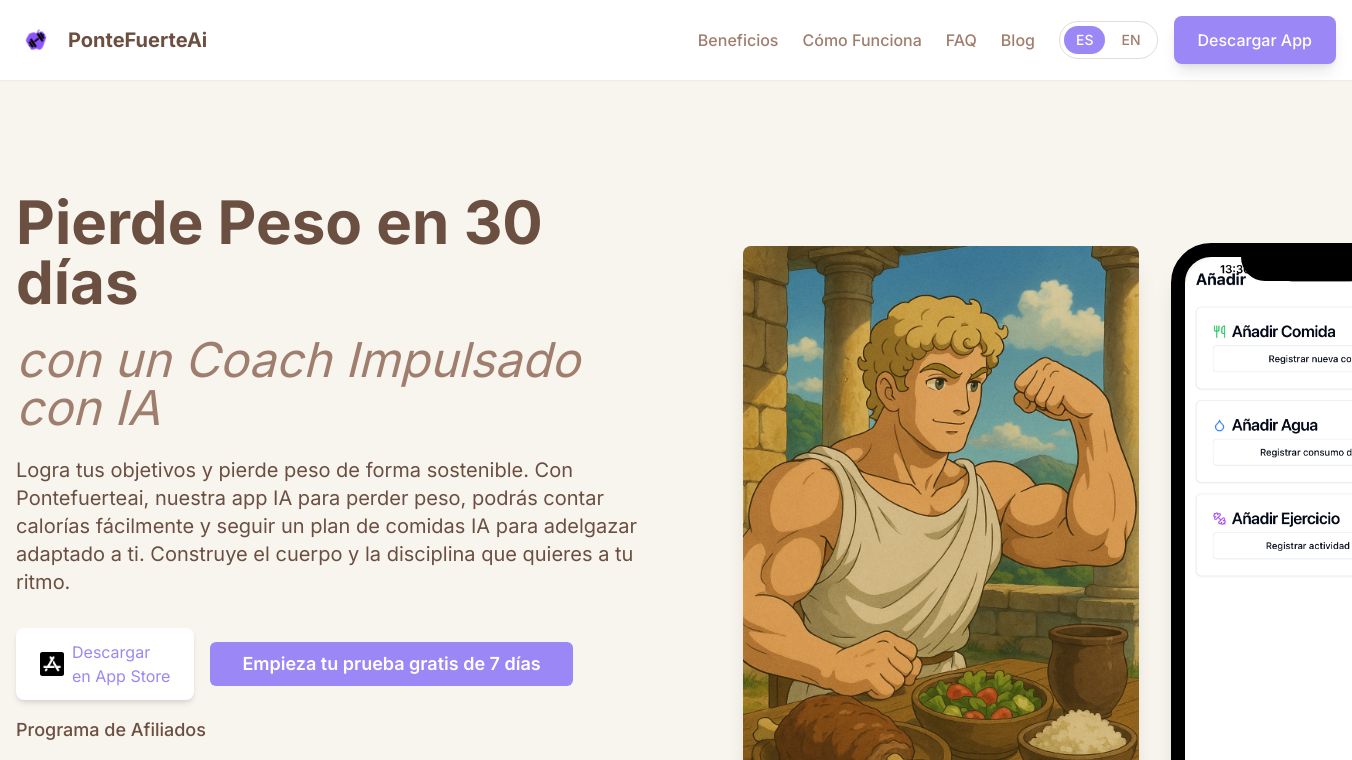Image resolution: width=1352 pixels, height=760 pixels.
Task: Open the Blog link
Action: click(x=1017, y=40)
